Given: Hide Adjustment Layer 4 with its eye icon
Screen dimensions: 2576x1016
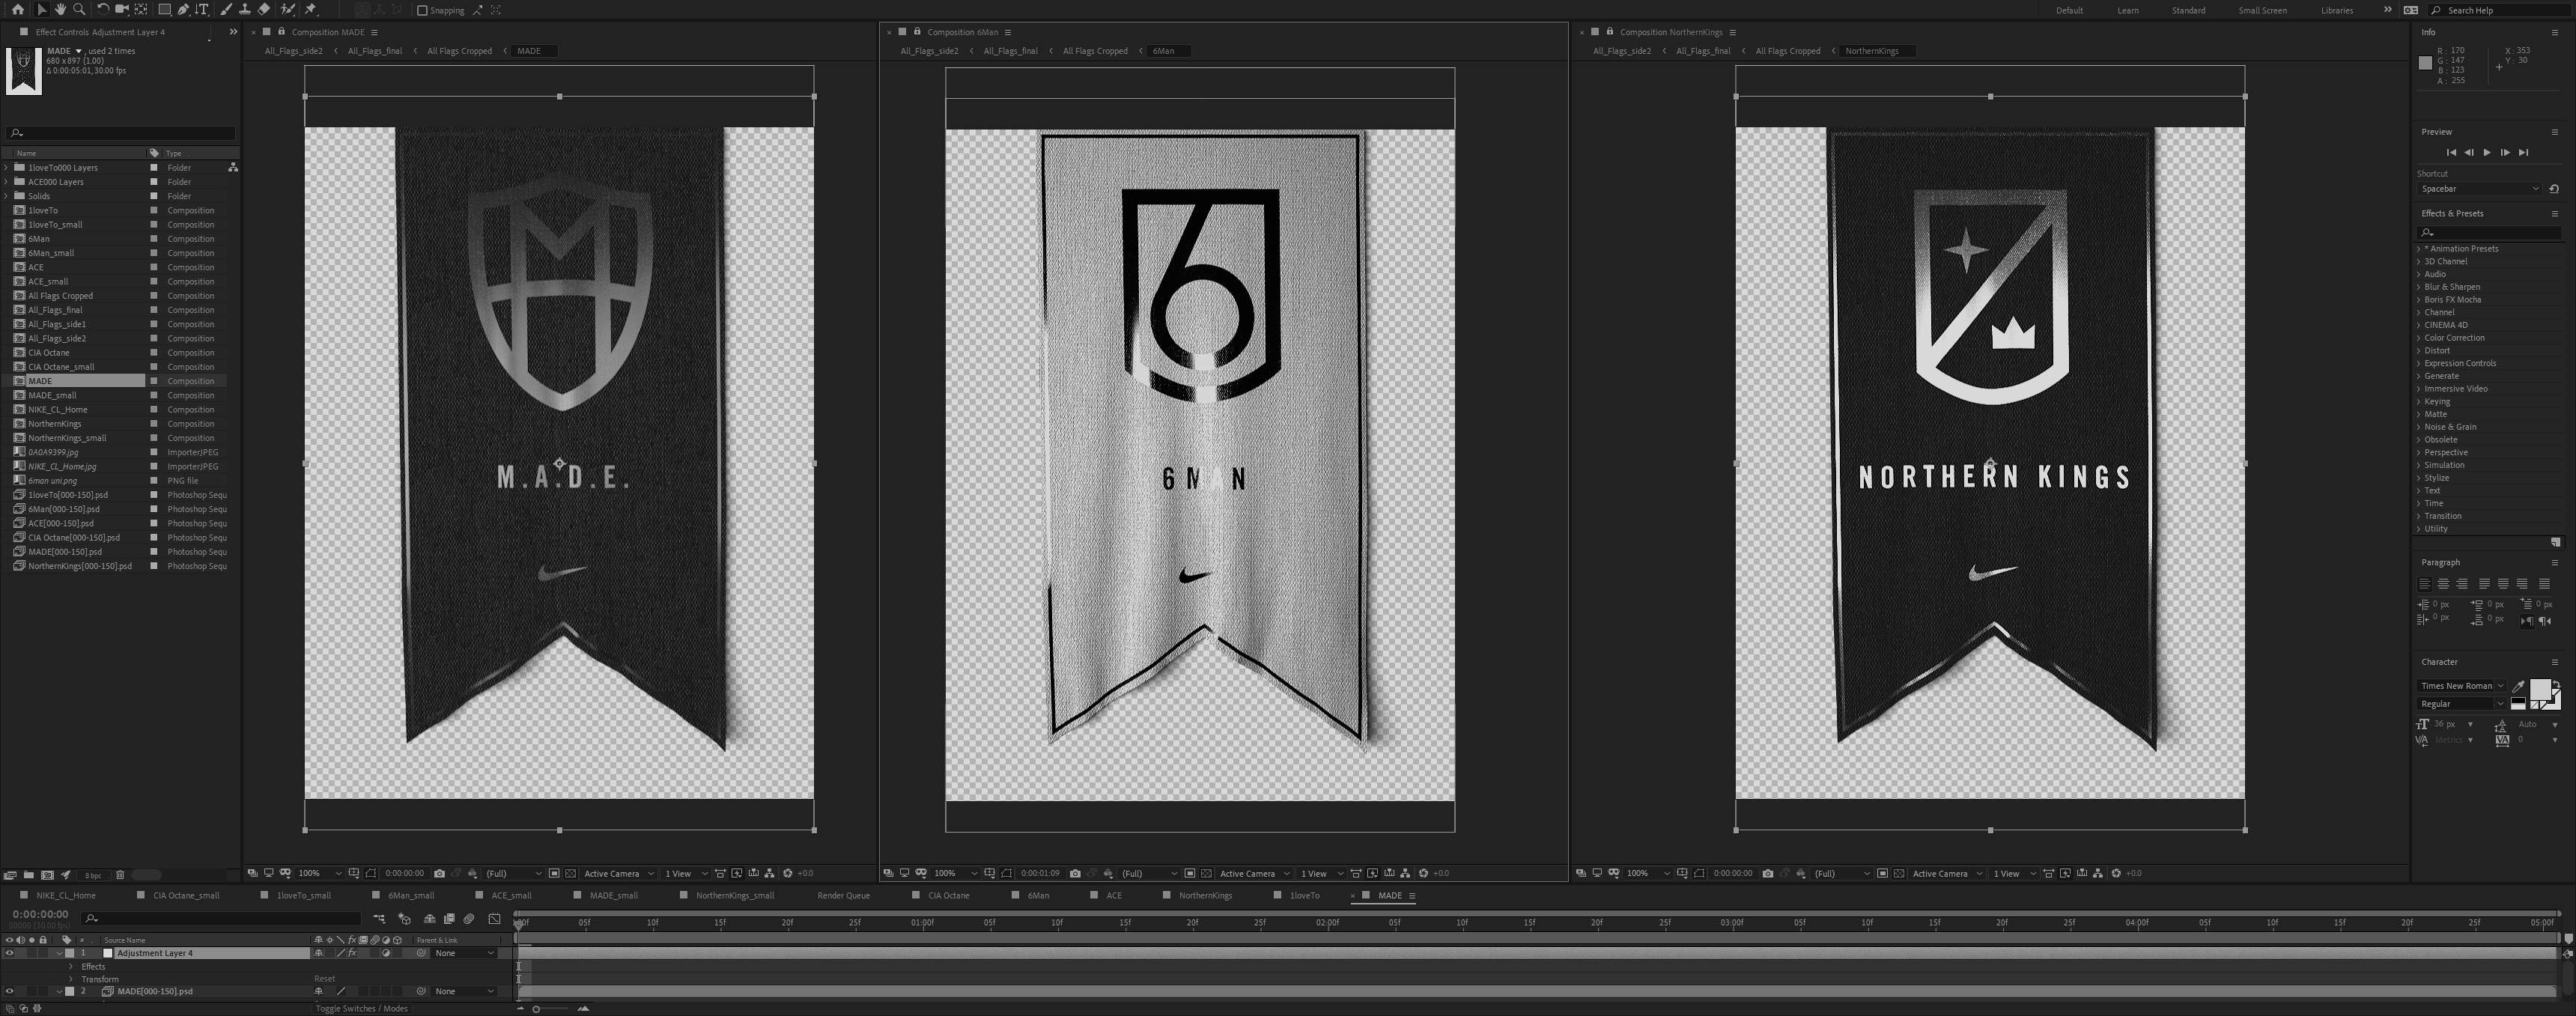Looking at the screenshot, I should pyautogui.click(x=10, y=953).
